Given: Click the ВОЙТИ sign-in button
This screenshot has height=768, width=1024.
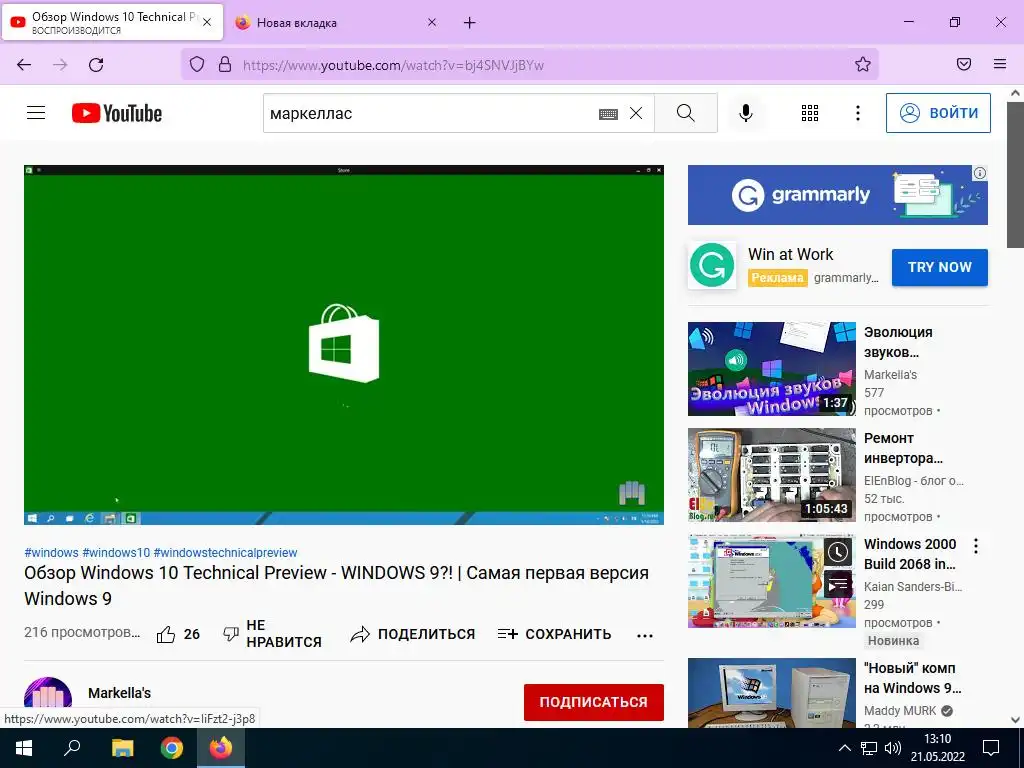Looking at the screenshot, I should [938, 113].
